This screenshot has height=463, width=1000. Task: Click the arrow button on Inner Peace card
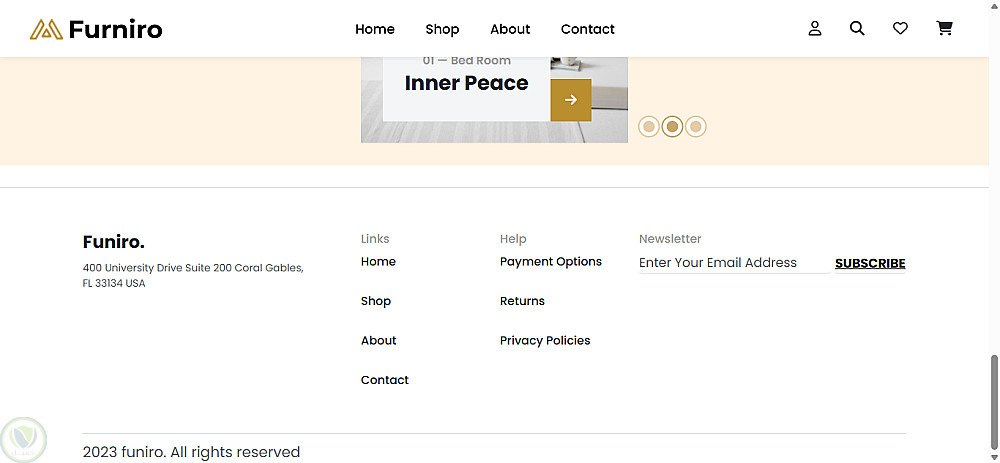coord(571,100)
